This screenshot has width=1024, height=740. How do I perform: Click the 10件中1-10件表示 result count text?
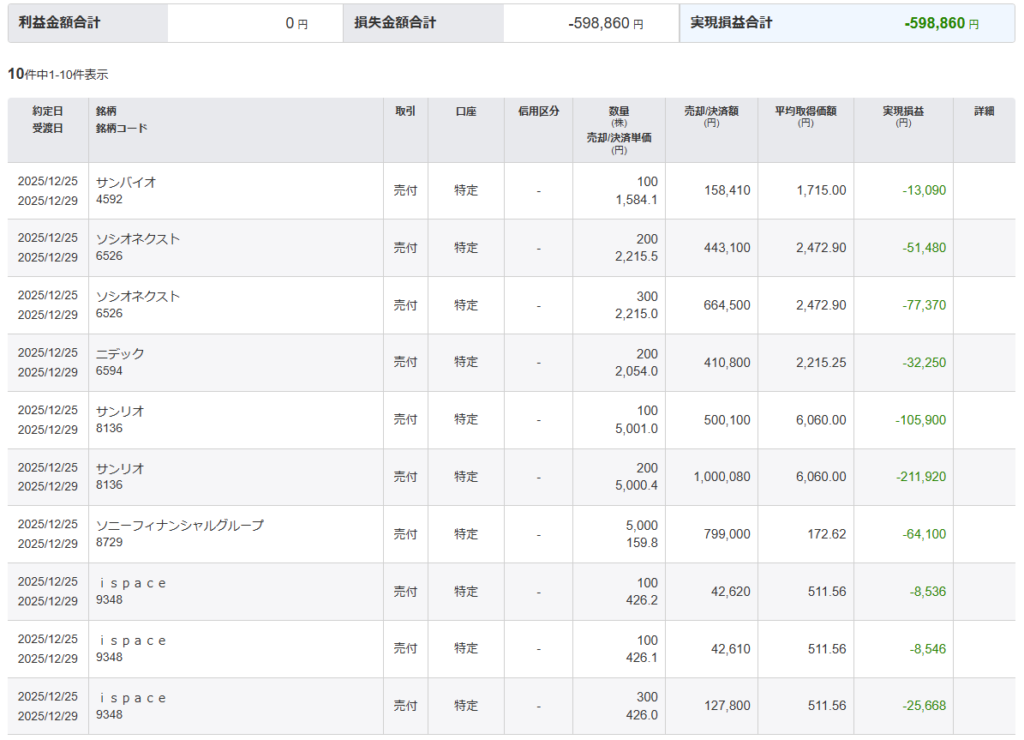tap(58, 75)
